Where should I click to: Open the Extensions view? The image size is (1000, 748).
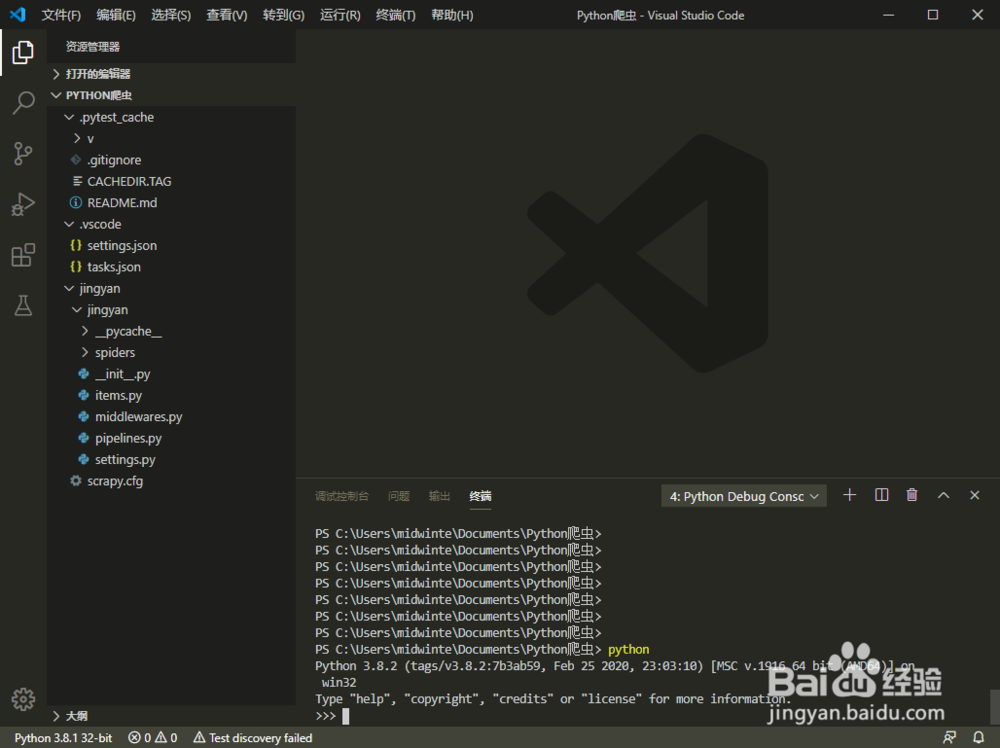pos(23,255)
